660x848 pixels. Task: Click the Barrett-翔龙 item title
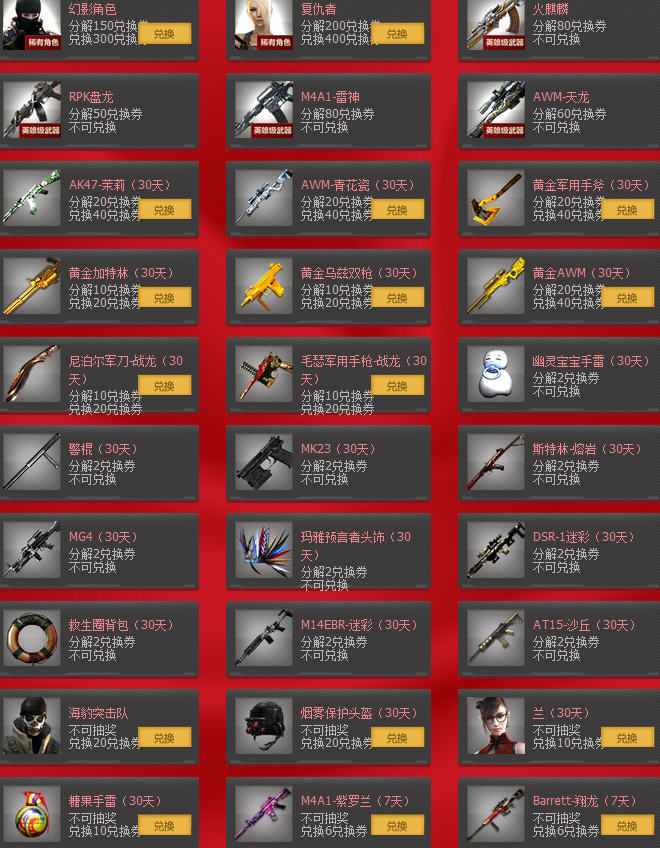click(584, 801)
